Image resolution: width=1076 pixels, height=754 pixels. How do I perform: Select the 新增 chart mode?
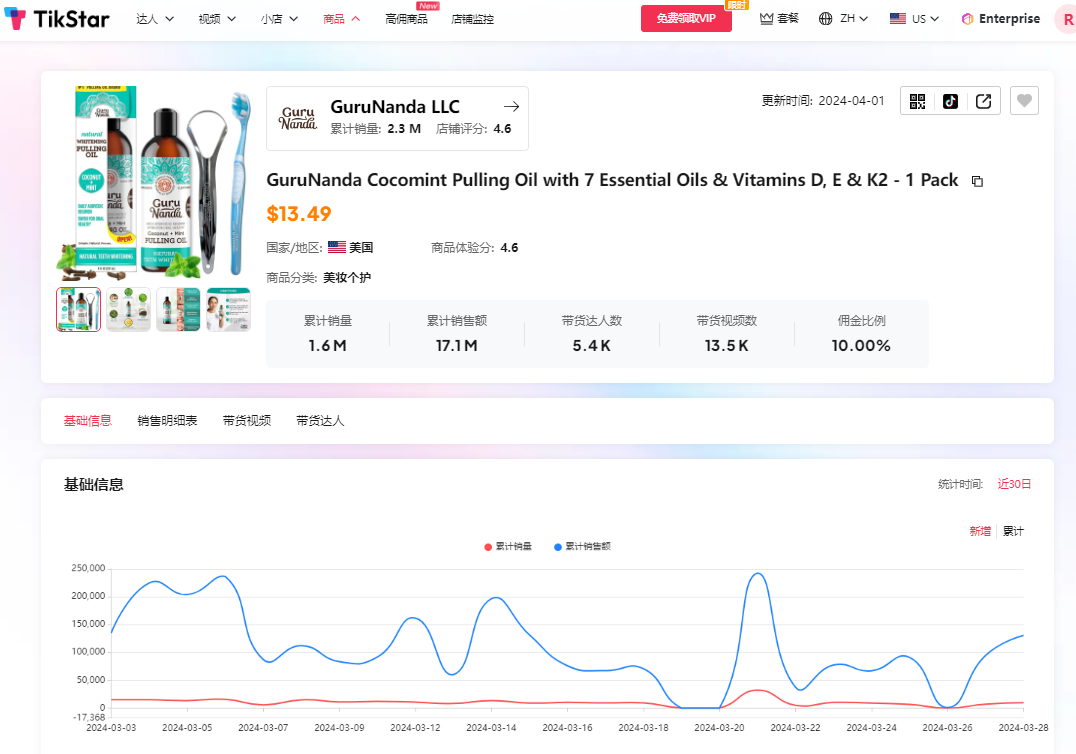[x=980, y=531]
